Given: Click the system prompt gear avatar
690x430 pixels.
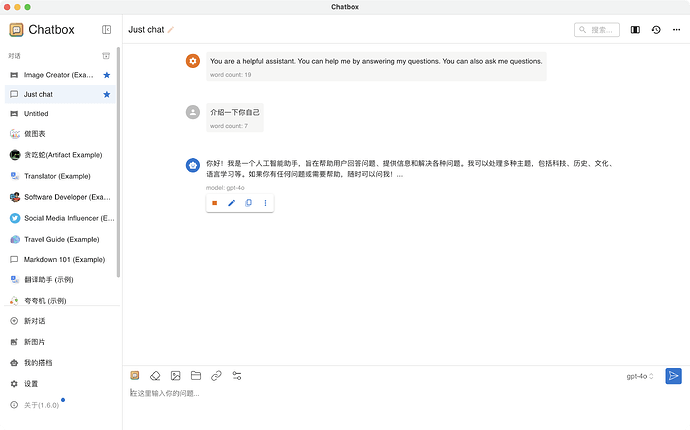Looking at the screenshot, I should click(x=193, y=61).
